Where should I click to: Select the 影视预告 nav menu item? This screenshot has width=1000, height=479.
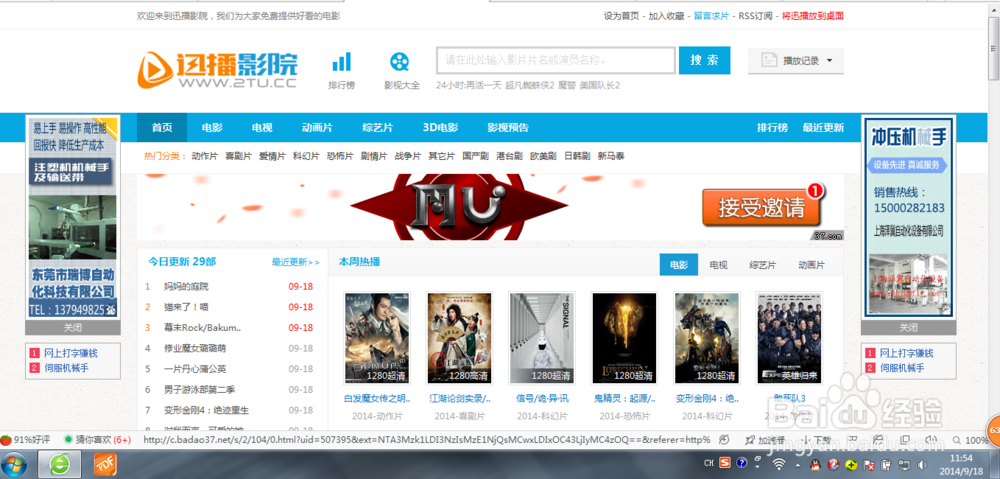(508, 128)
